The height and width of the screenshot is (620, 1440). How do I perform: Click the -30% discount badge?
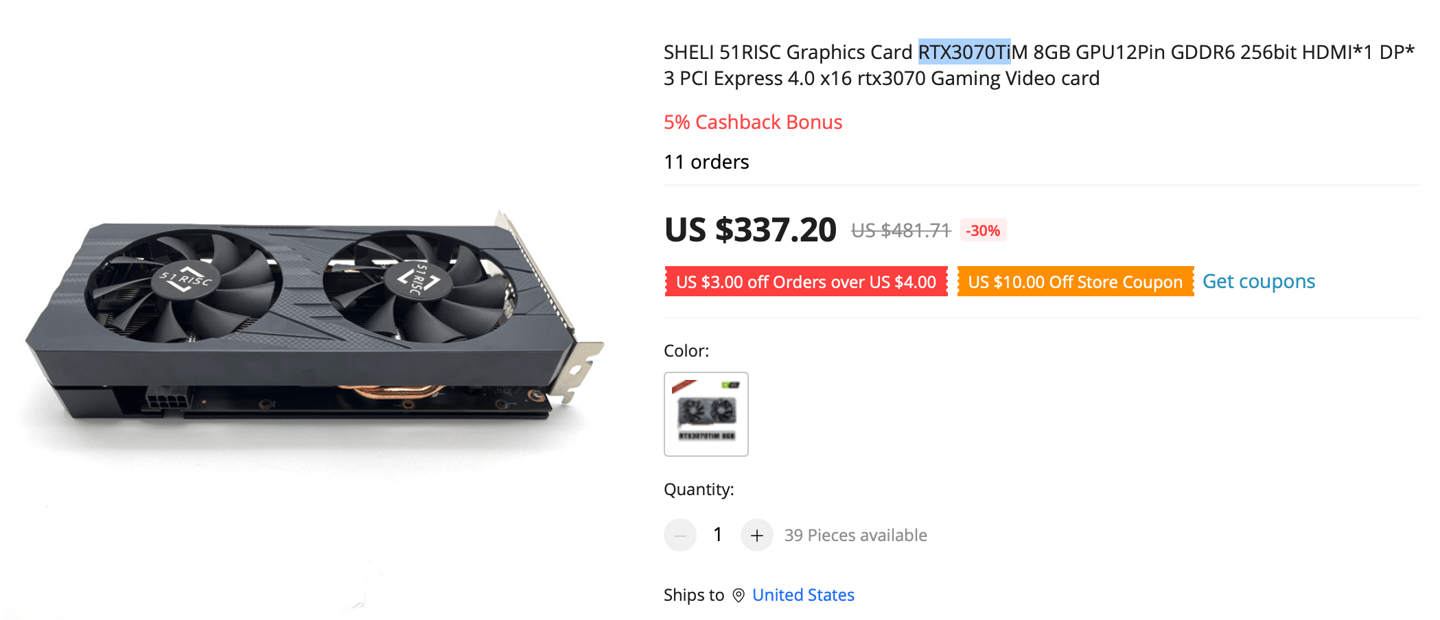(x=983, y=230)
